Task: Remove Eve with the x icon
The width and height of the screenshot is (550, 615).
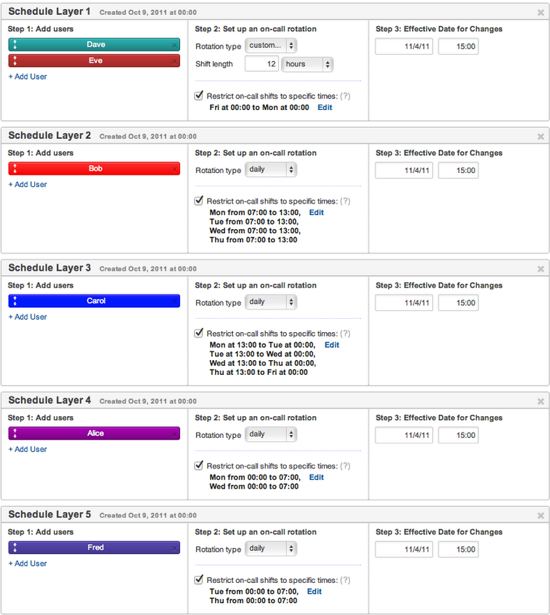Action: (174, 62)
